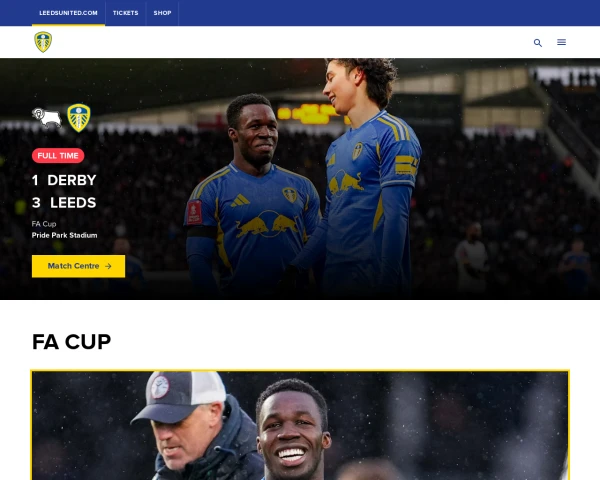Viewport: 600px width, 480px height.
Task: Open the hamburger menu icon
Action: click(561, 42)
